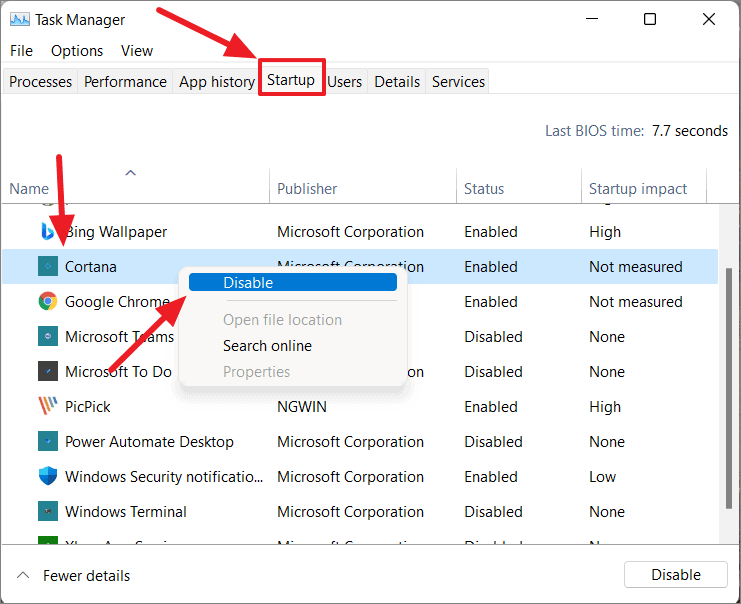Click the Power Automate Desktop icon
Image resolution: width=741 pixels, height=604 pixels.
[x=48, y=441]
